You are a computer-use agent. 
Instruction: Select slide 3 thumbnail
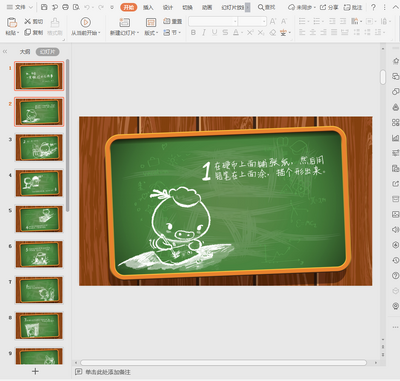[x=39, y=147]
